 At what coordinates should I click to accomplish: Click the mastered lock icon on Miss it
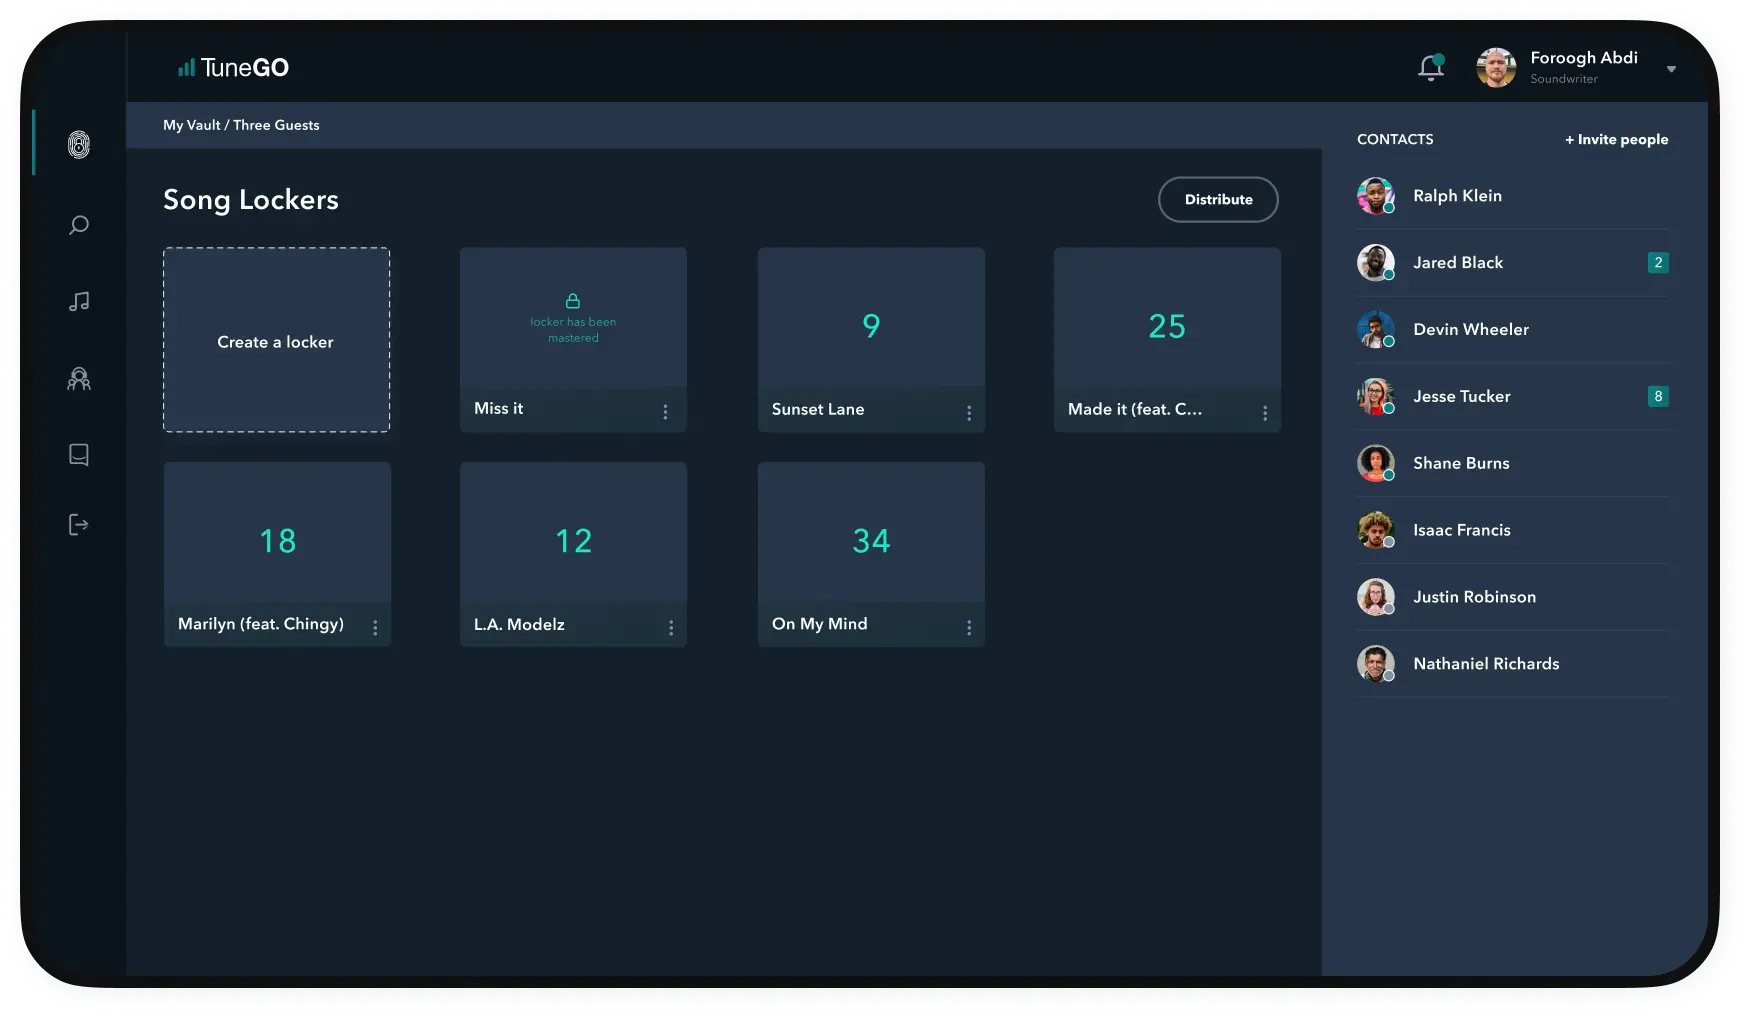573,300
